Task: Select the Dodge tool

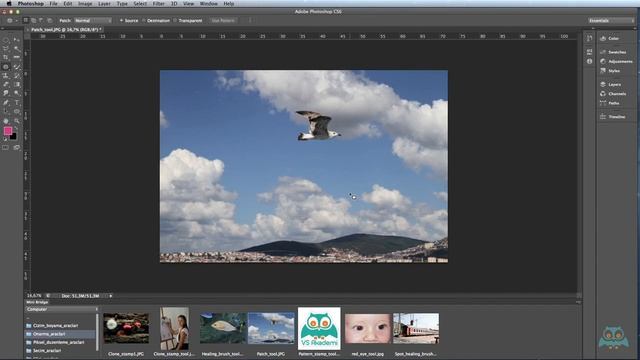Action: [x=16, y=93]
